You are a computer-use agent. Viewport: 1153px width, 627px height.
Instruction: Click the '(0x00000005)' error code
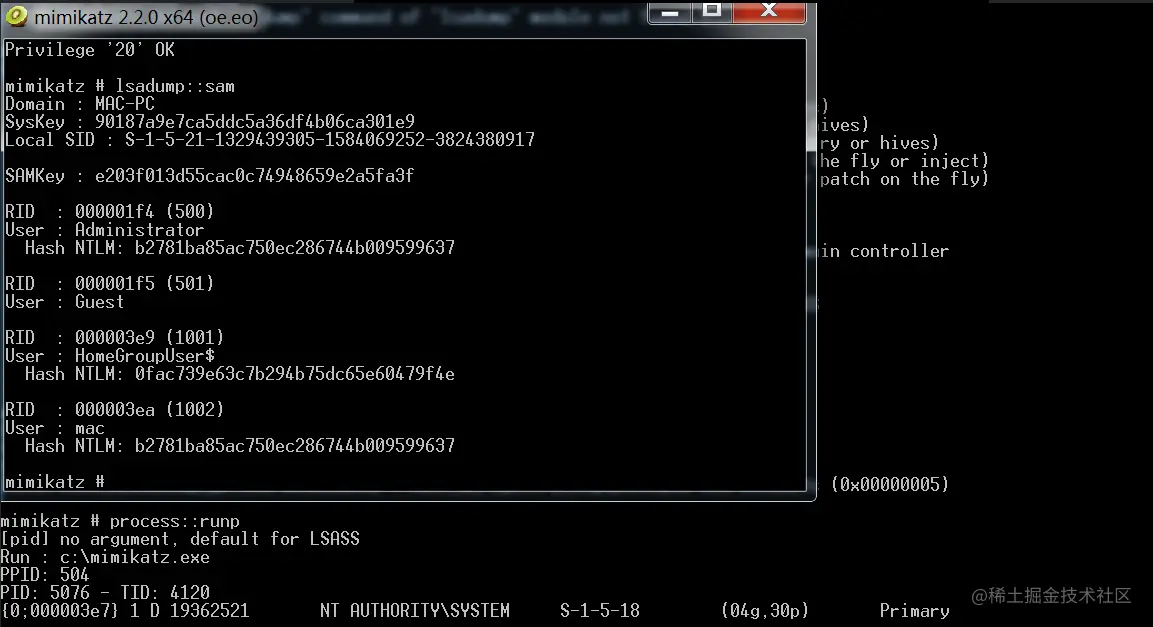pos(890,484)
